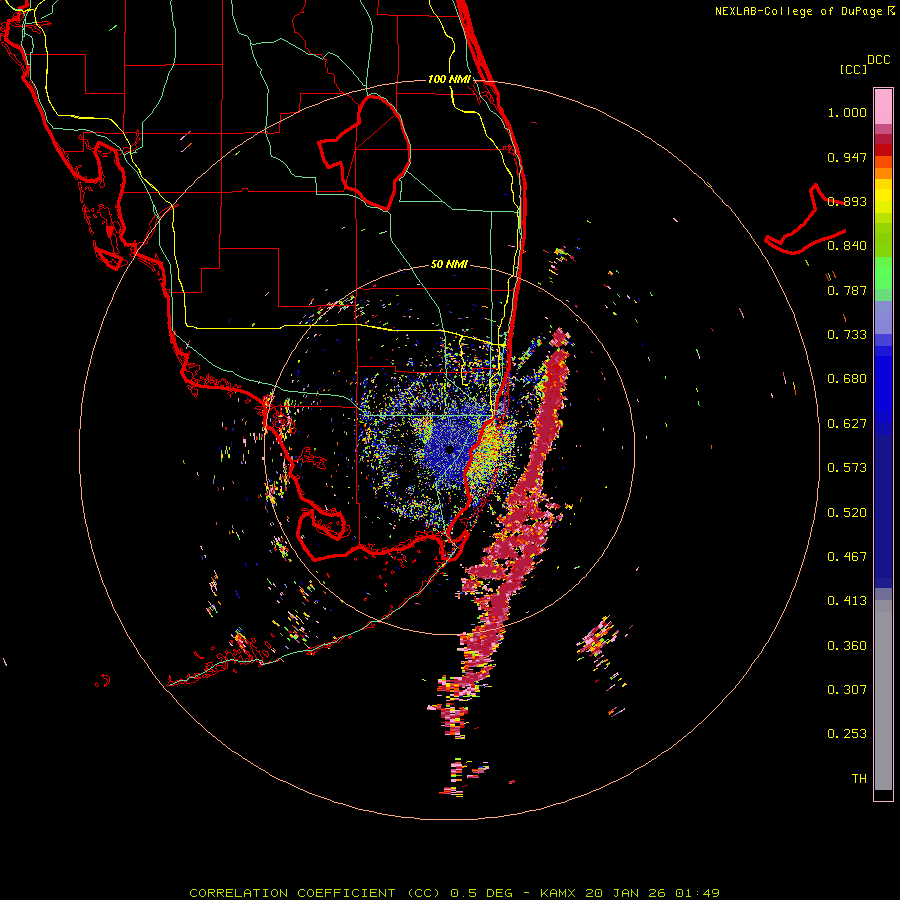900x900 pixels.
Task: Click the KAMX radar site identifier
Action: 559,893
